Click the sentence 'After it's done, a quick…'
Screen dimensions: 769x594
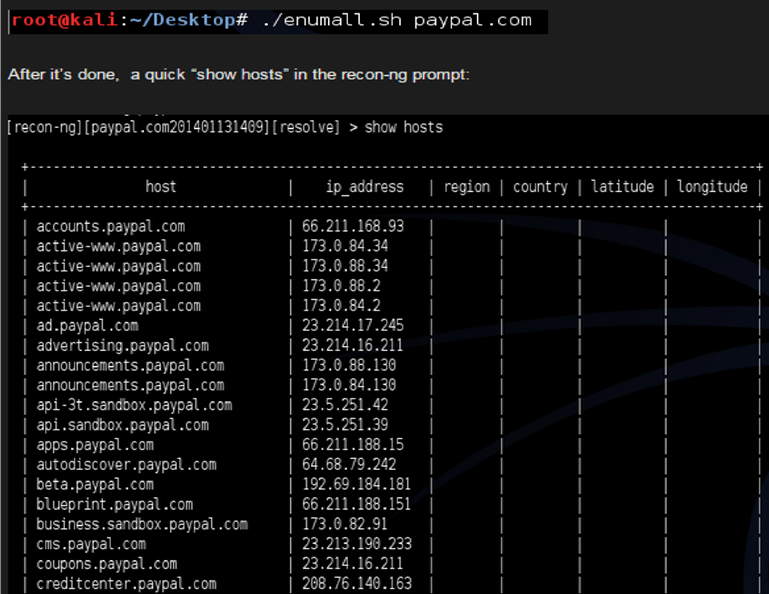click(x=238, y=75)
